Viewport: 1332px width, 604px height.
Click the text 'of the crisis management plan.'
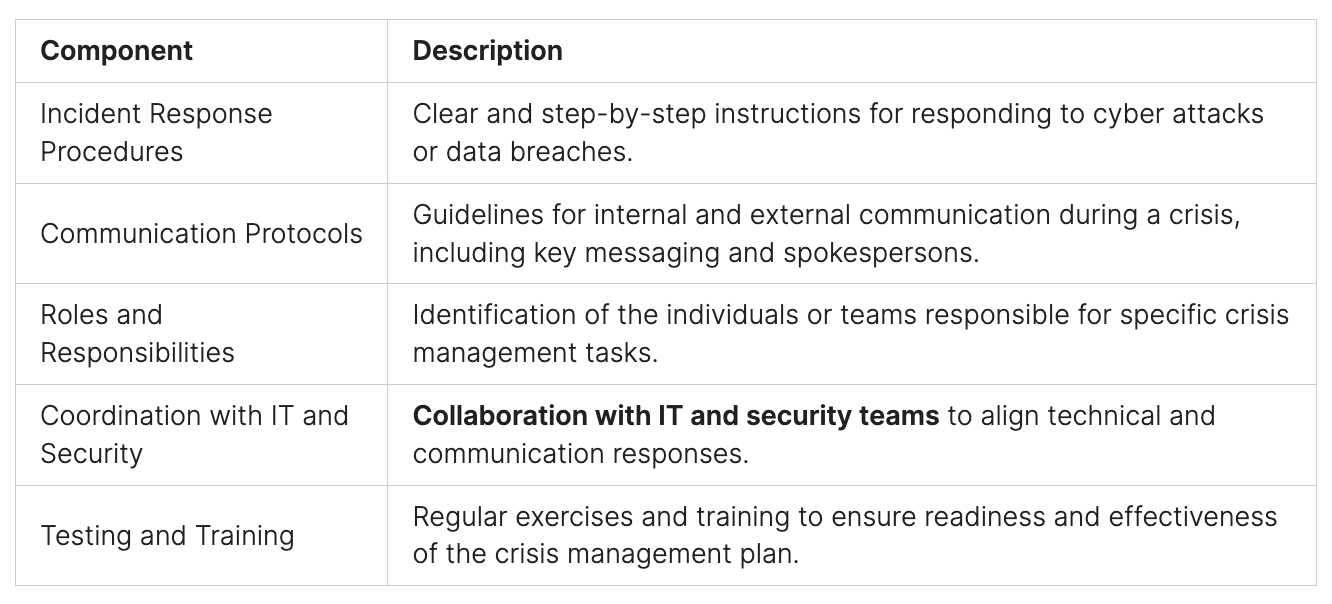click(606, 554)
